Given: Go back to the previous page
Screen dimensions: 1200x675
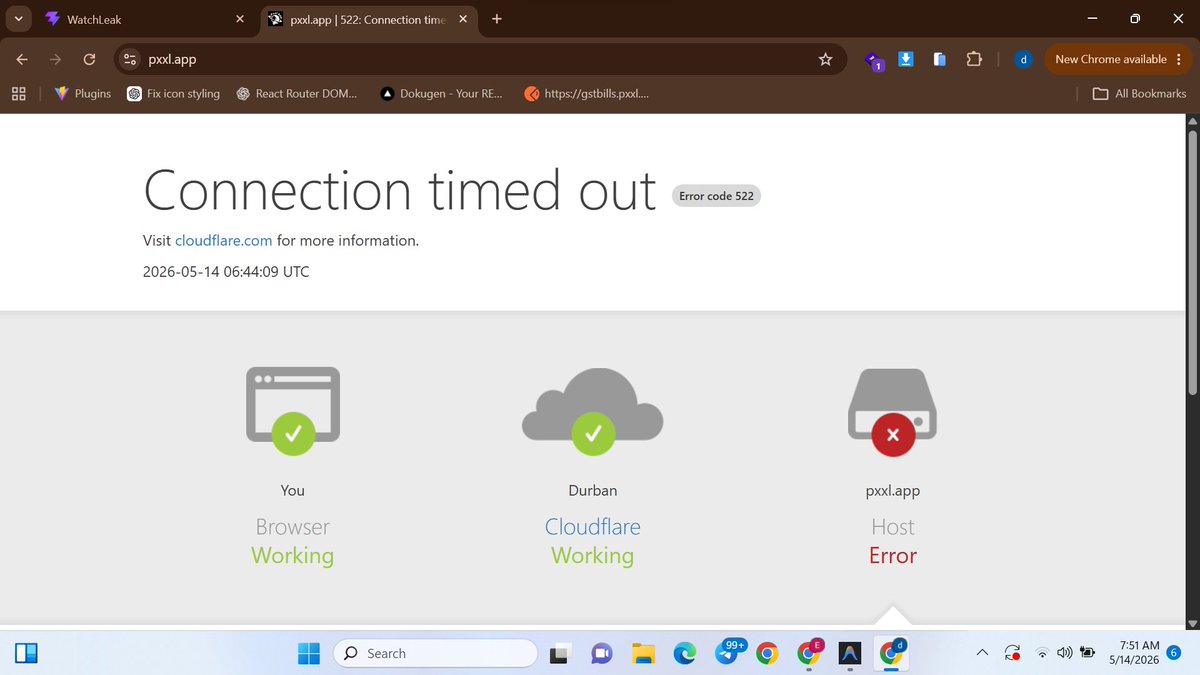Looking at the screenshot, I should pos(21,60).
